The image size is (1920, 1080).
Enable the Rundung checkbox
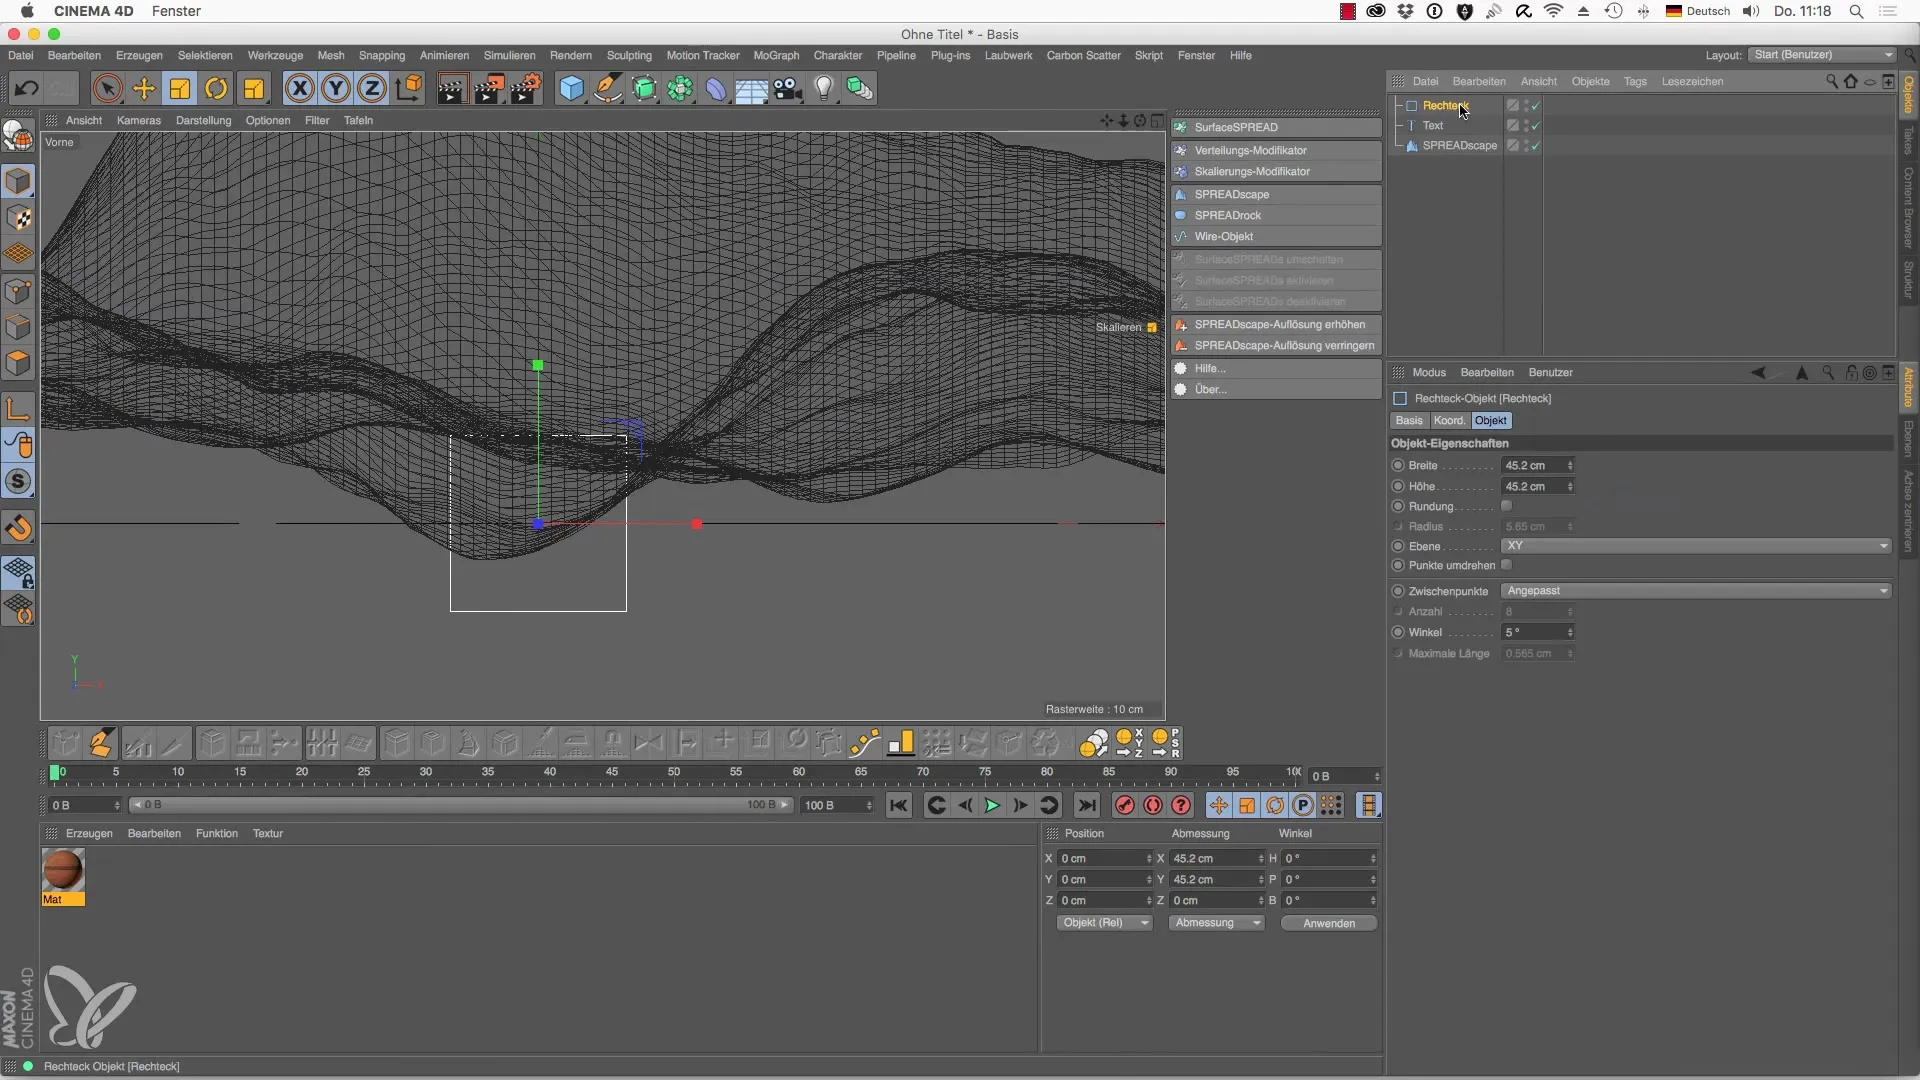[1506, 506]
